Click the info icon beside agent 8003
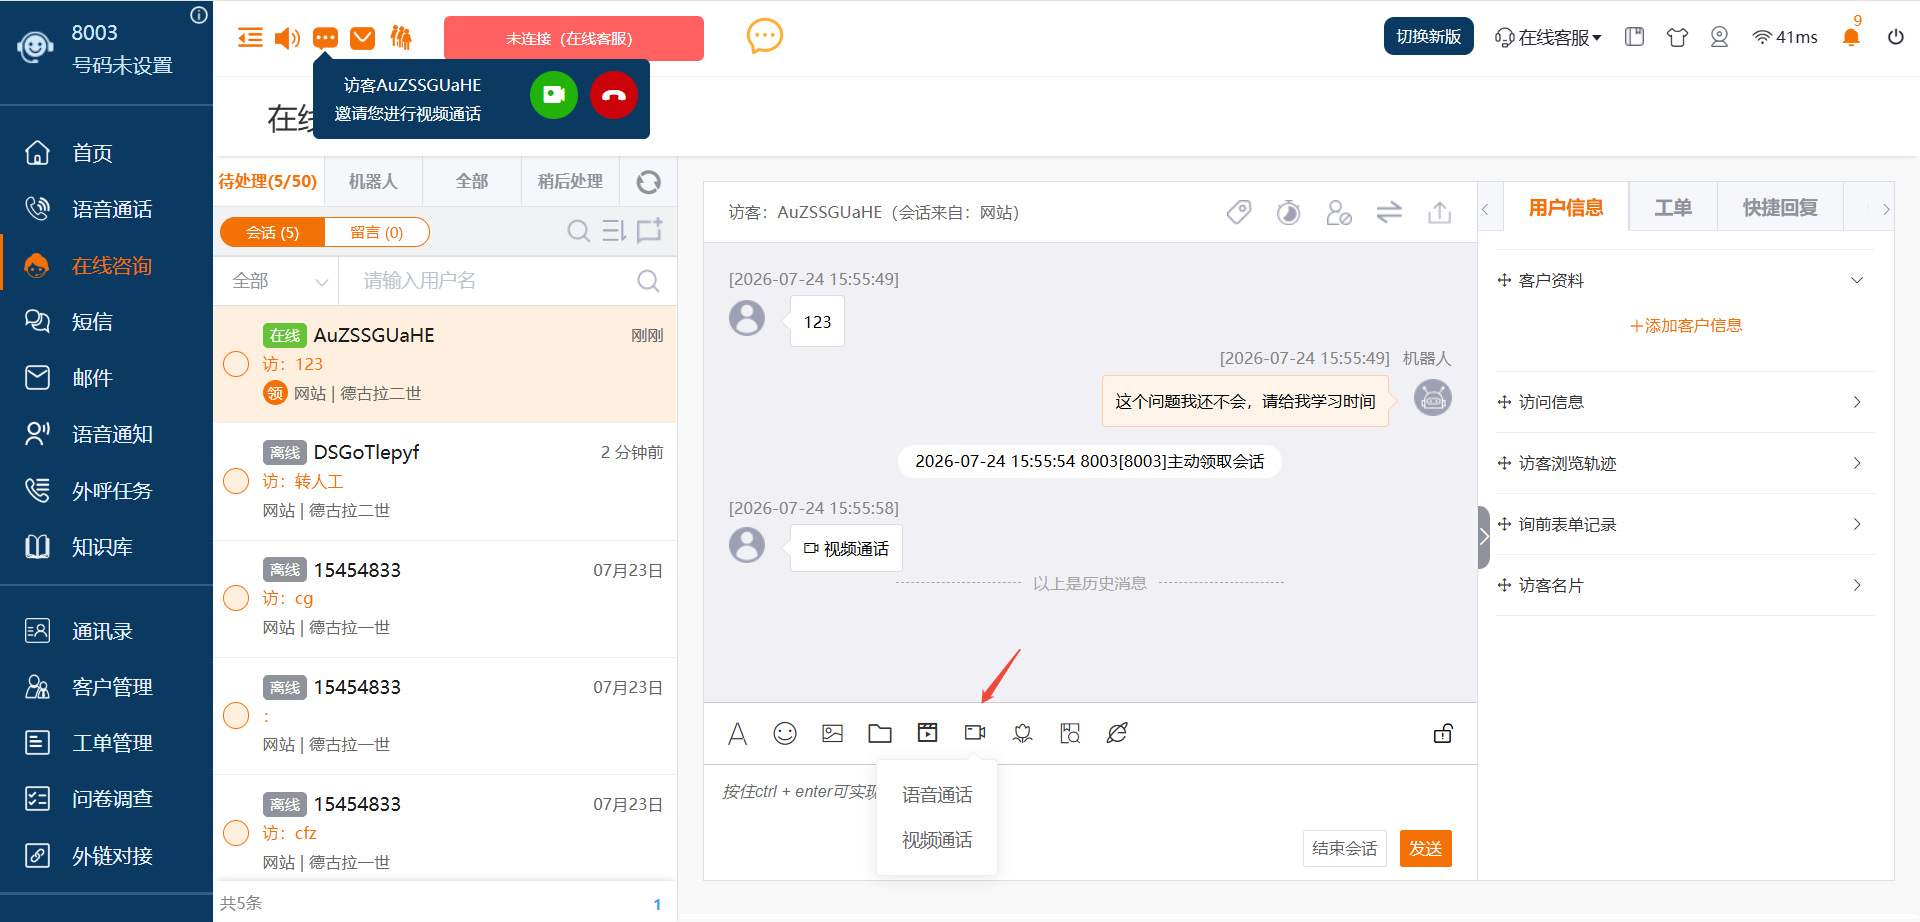 (199, 15)
